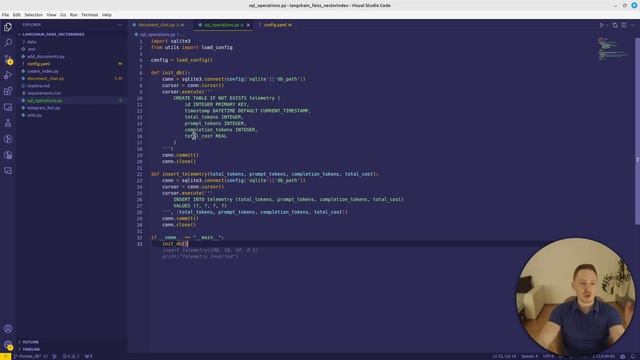The image size is (640, 360).
Task: Open notifications bell in status bar
Action: click(633, 356)
